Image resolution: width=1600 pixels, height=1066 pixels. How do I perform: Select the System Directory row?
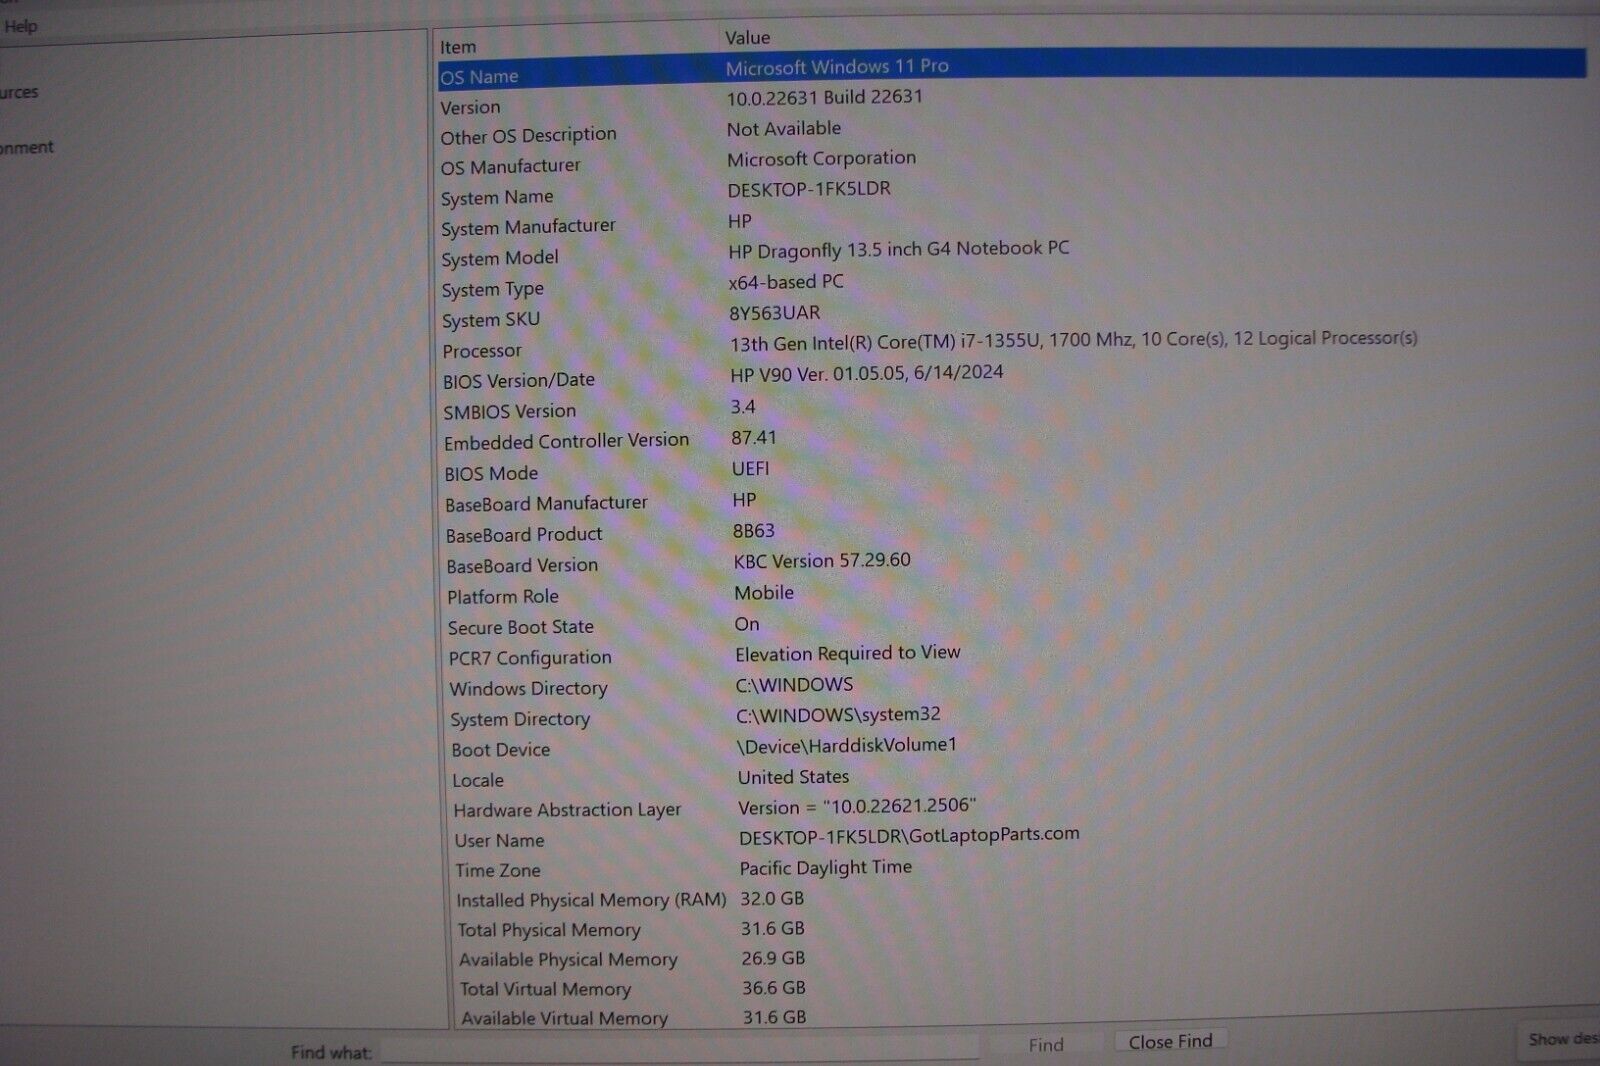[x=1012, y=716]
